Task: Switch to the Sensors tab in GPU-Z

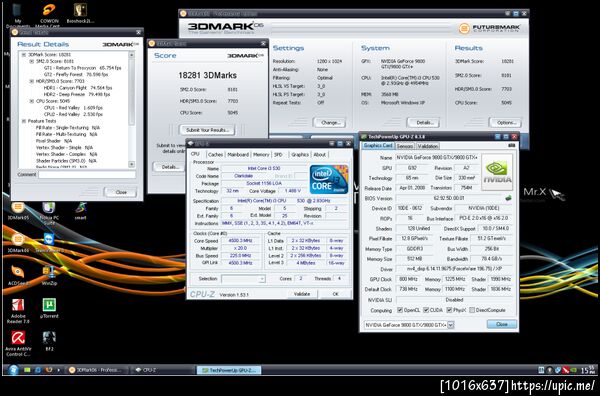Action: [x=405, y=146]
